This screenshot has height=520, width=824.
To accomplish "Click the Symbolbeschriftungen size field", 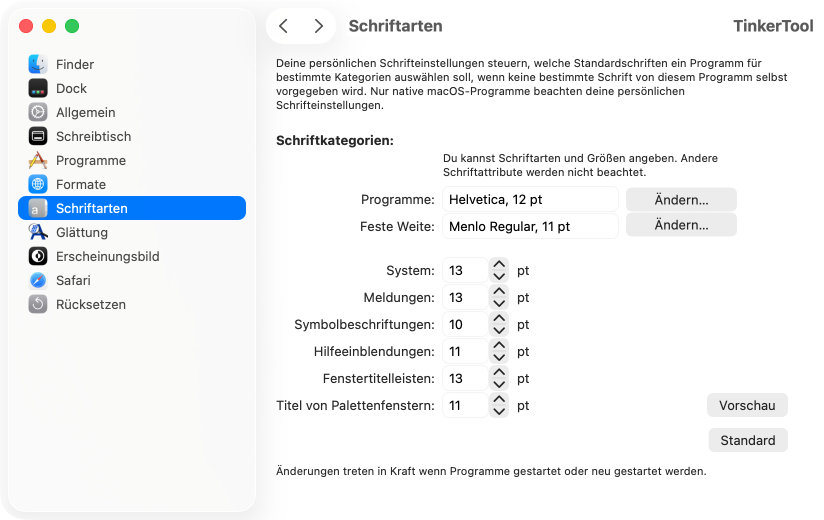I will click(464, 324).
